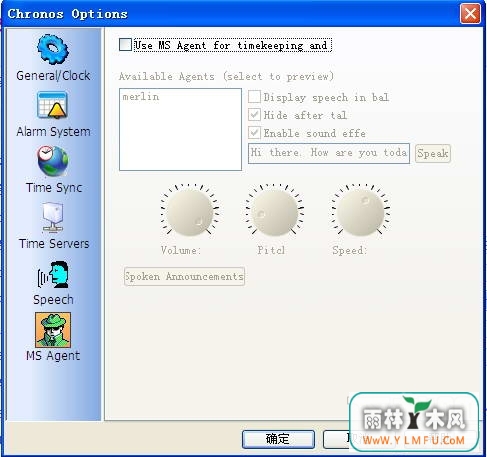Image resolution: width=487 pixels, height=457 pixels.
Task: Select merlin in Available Agents list
Action: coord(141,97)
